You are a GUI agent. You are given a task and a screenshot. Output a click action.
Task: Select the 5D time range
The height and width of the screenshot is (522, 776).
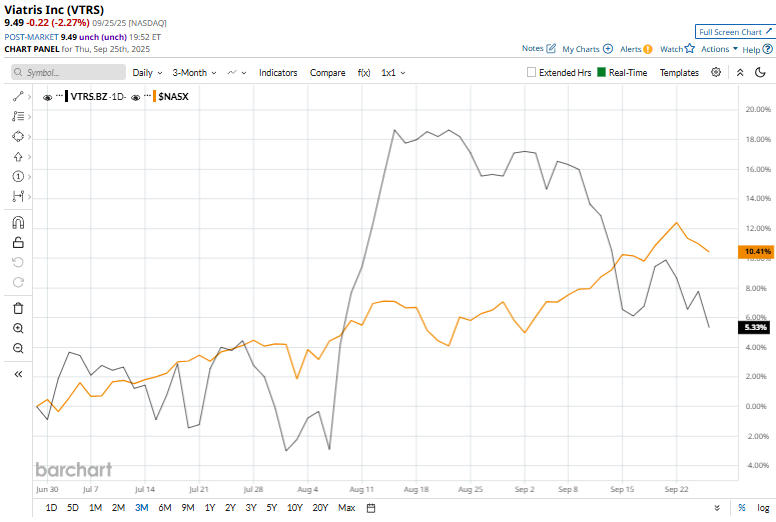pyautogui.click(x=73, y=508)
